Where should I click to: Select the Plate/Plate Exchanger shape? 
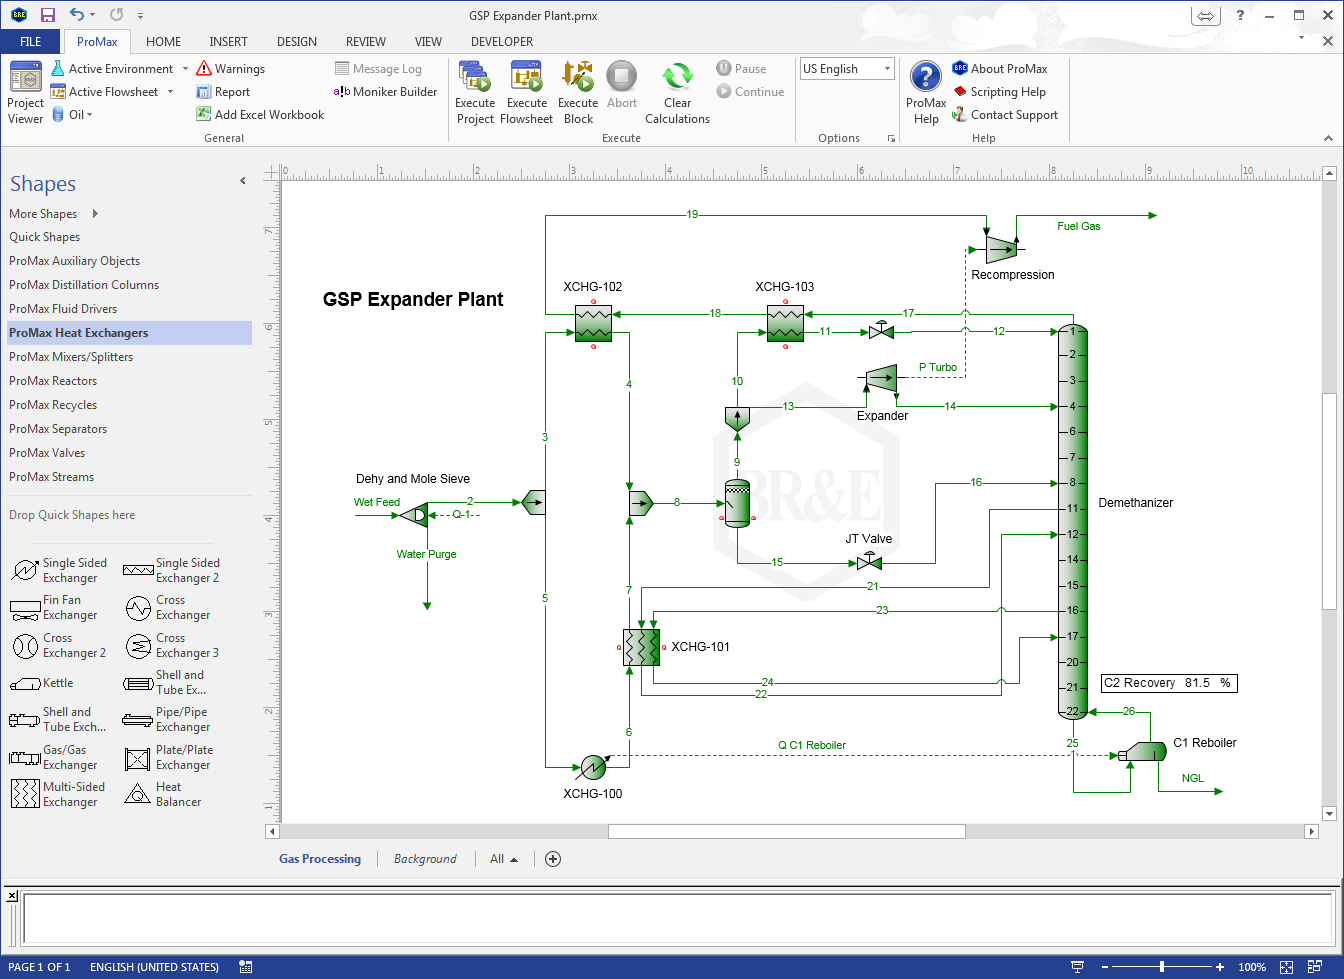(x=168, y=757)
